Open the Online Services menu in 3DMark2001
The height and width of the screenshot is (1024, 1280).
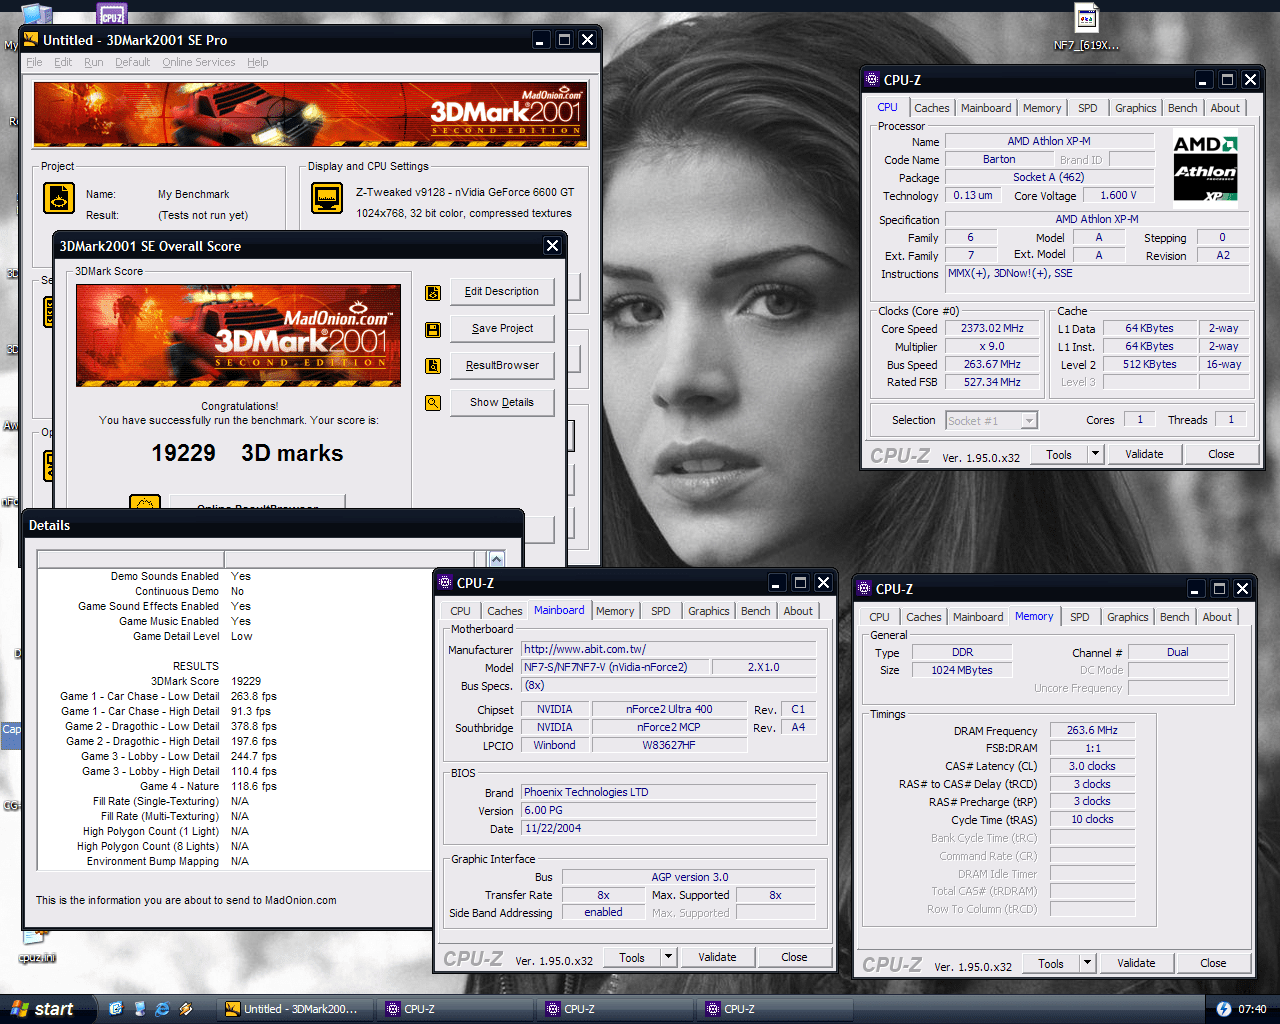coord(199,62)
